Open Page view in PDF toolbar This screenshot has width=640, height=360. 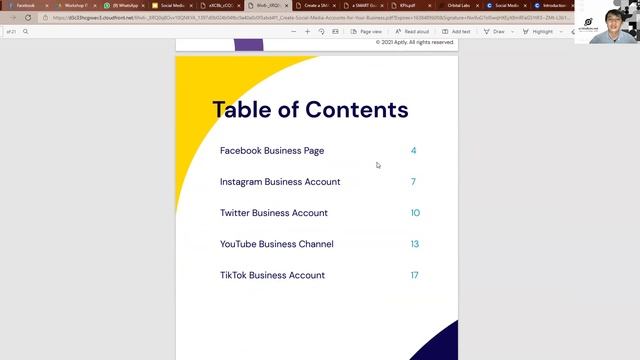coord(366,31)
